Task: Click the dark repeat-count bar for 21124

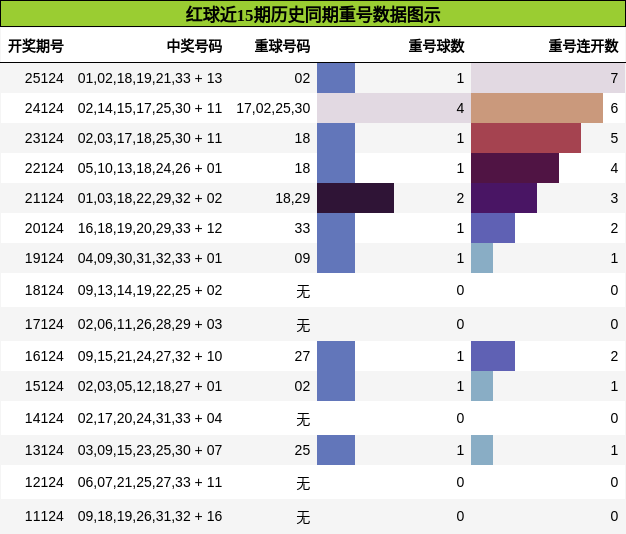Action: tap(355, 198)
